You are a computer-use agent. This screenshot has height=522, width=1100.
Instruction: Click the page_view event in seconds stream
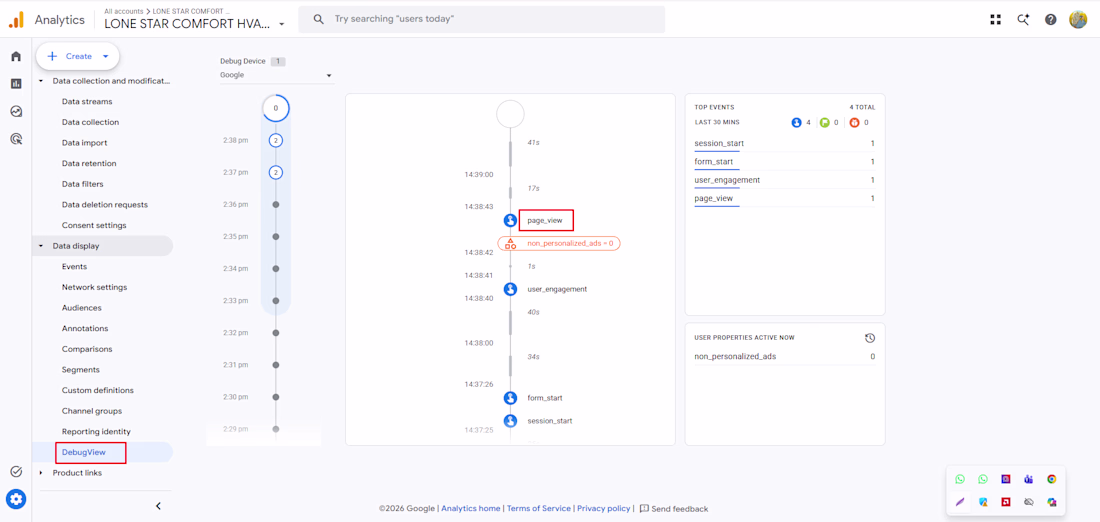545,220
